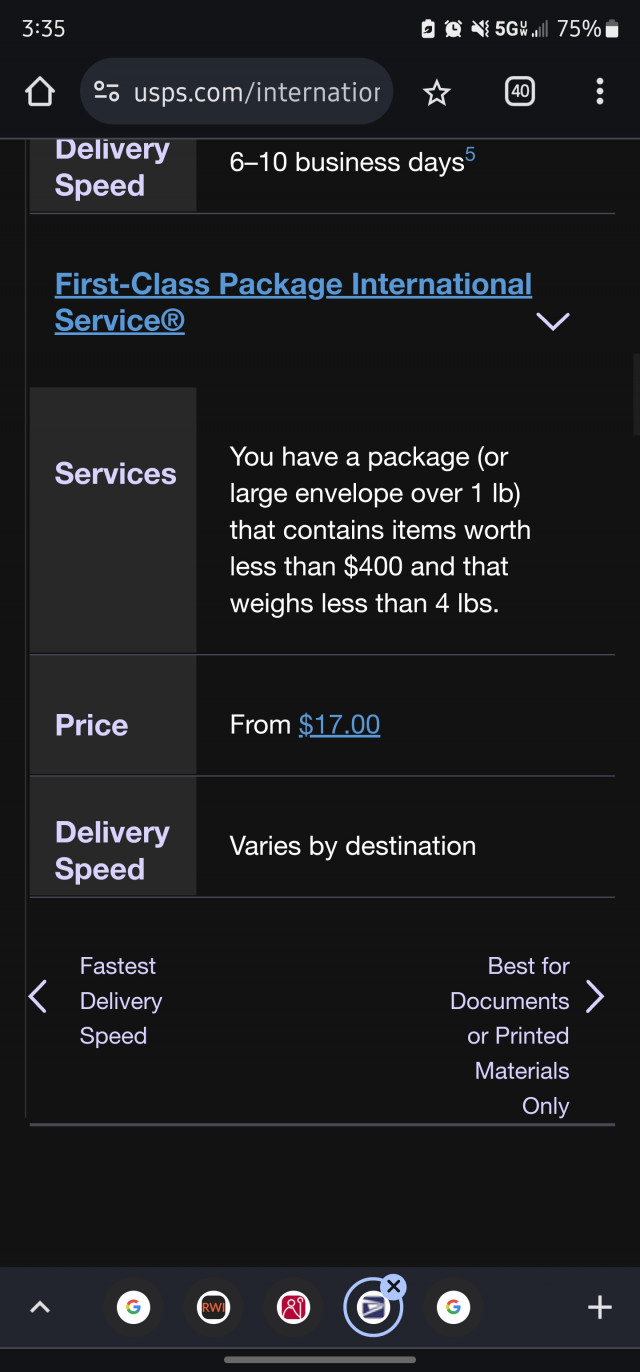Image resolution: width=640 pixels, height=1372 pixels.
Task: Go to previous slide: Fastest Delivery Speed
Action: [38, 996]
